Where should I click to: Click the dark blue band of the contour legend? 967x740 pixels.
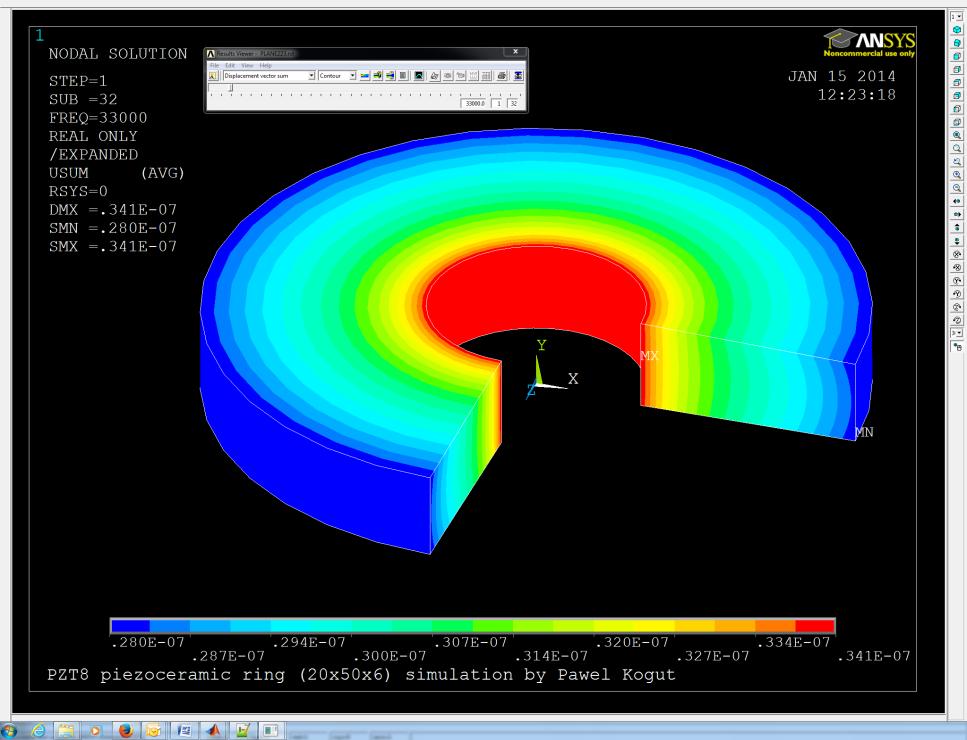click(x=130, y=626)
